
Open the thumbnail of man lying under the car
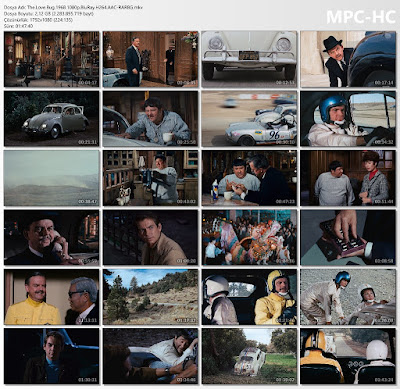pos(150,356)
